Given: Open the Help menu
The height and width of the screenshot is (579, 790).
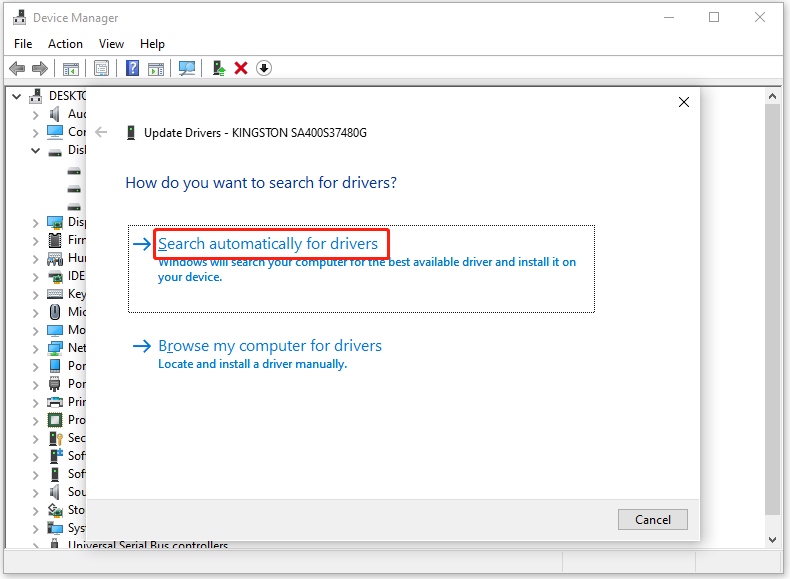Looking at the screenshot, I should pos(152,44).
